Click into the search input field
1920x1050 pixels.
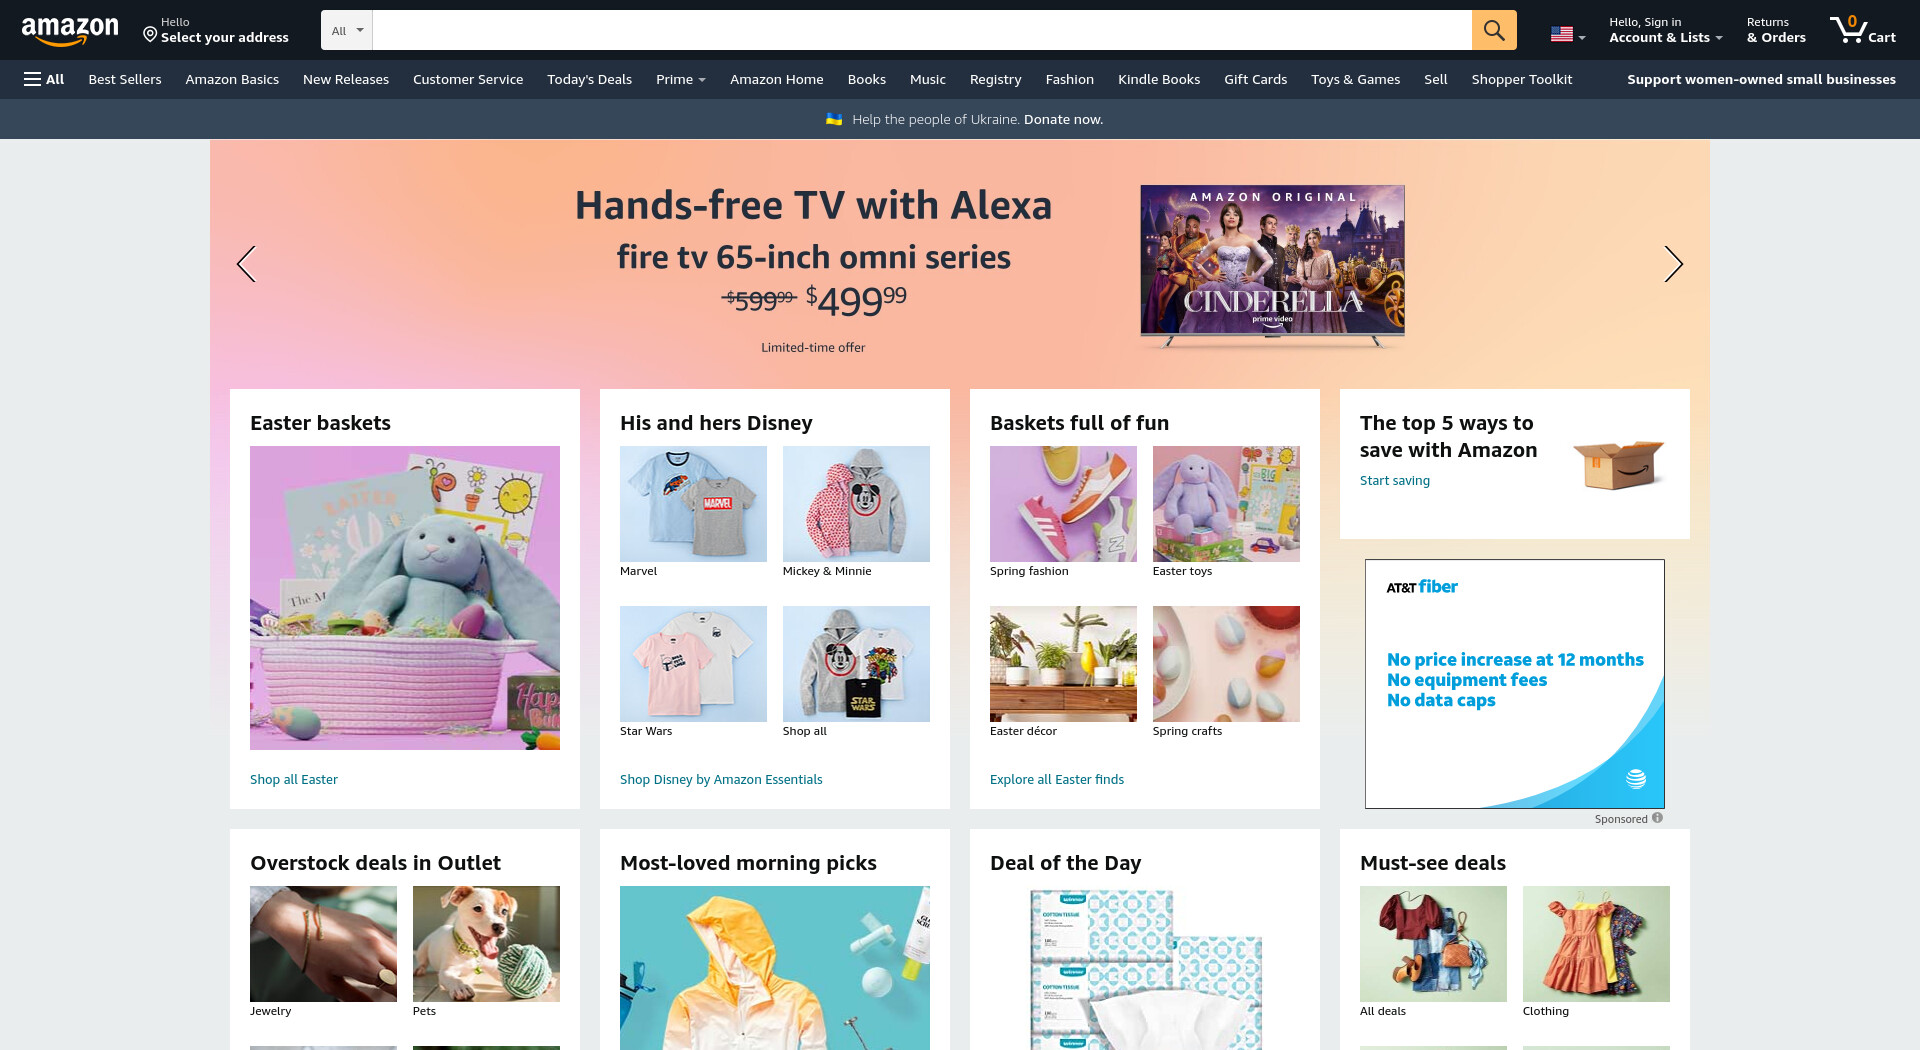tap(922, 30)
